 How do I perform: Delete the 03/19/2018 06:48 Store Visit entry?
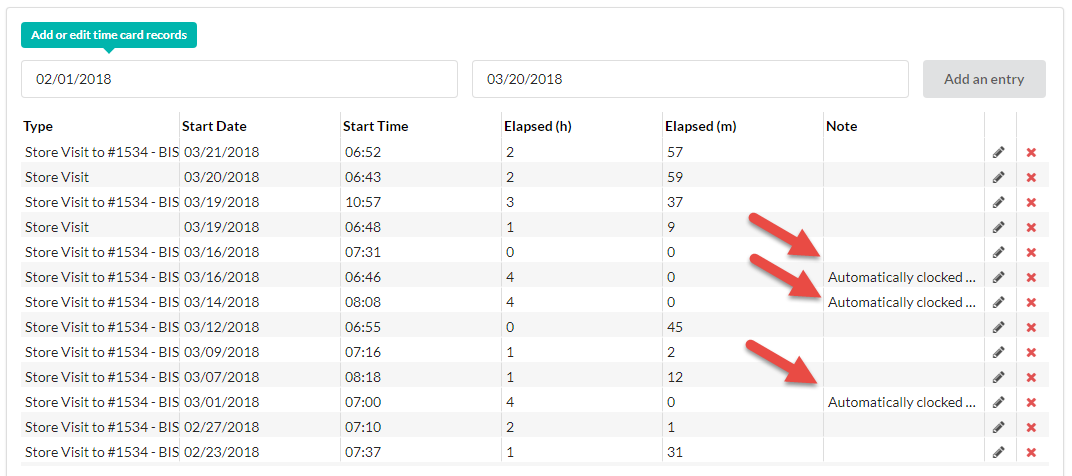point(1032,227)
